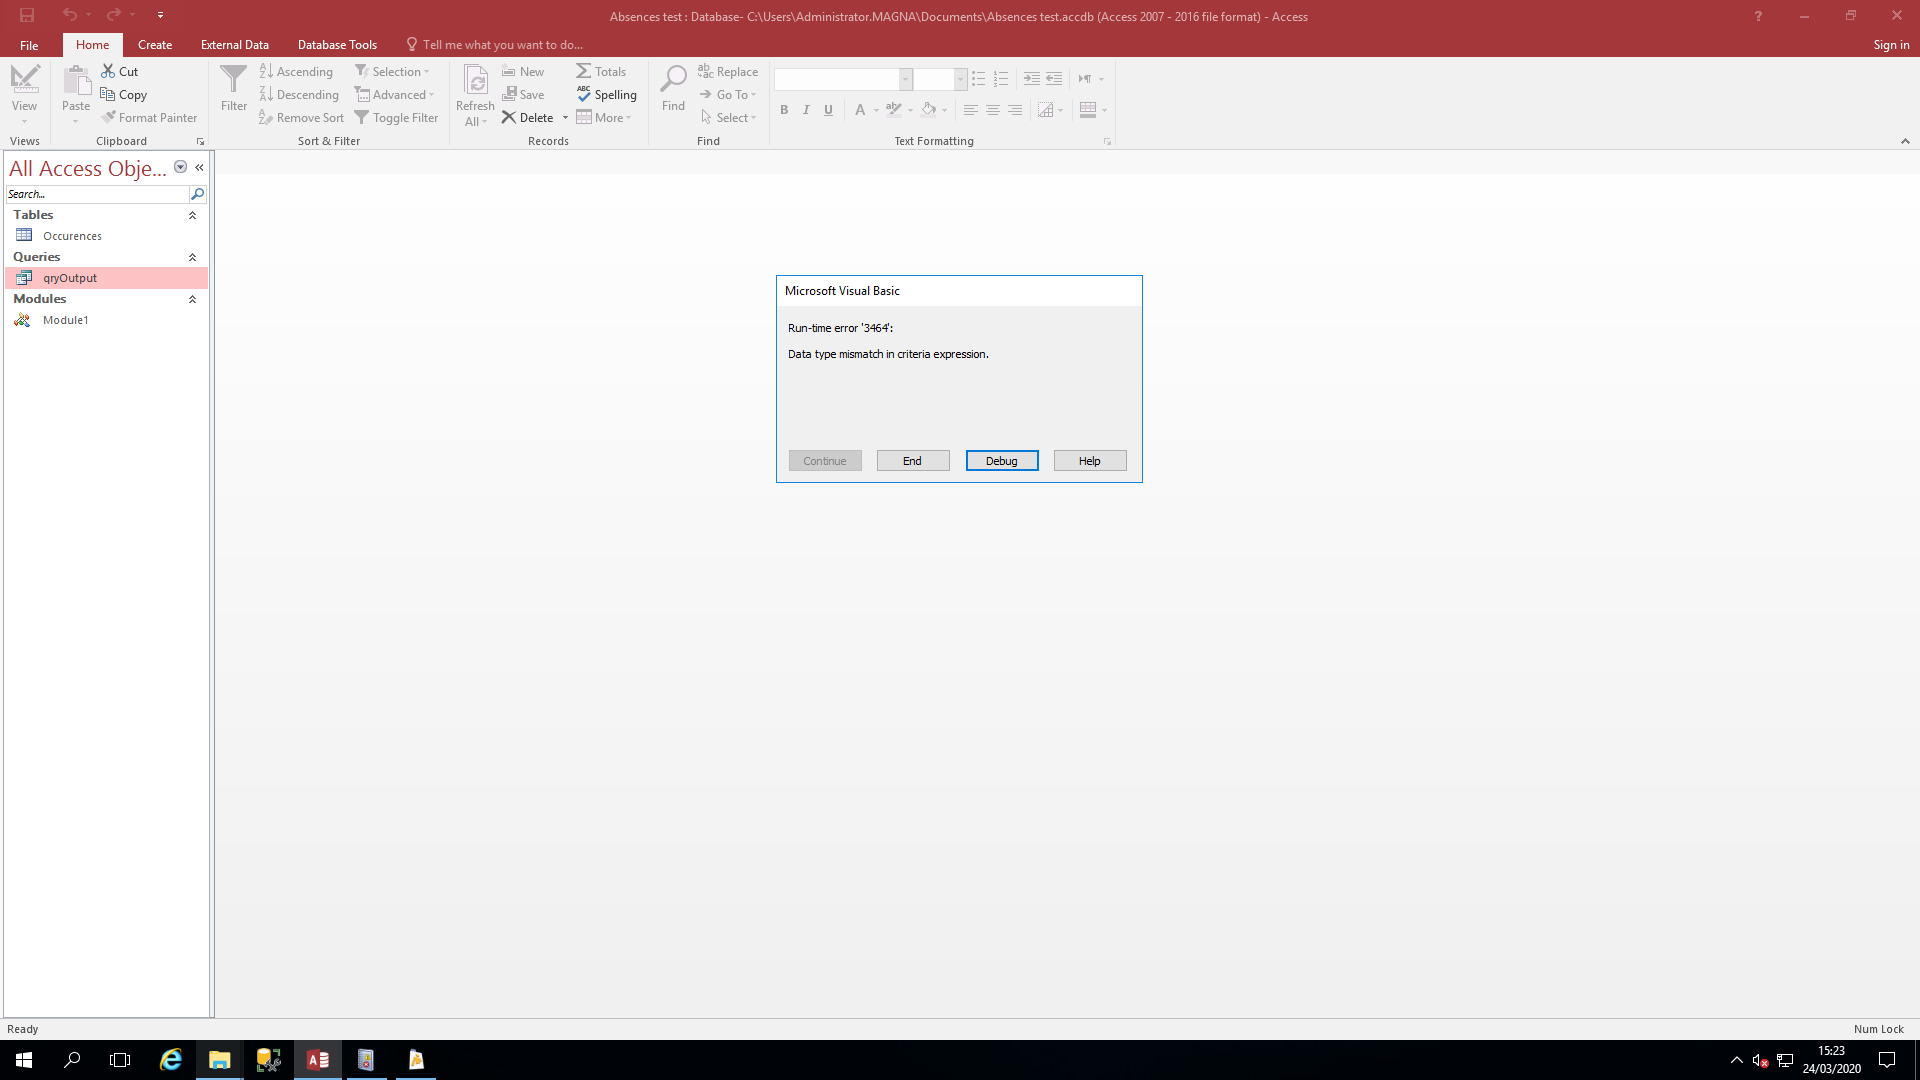1920x1080 pixels.
Task: Click the Debug button in error dialog
Action: pos(1002,461)
